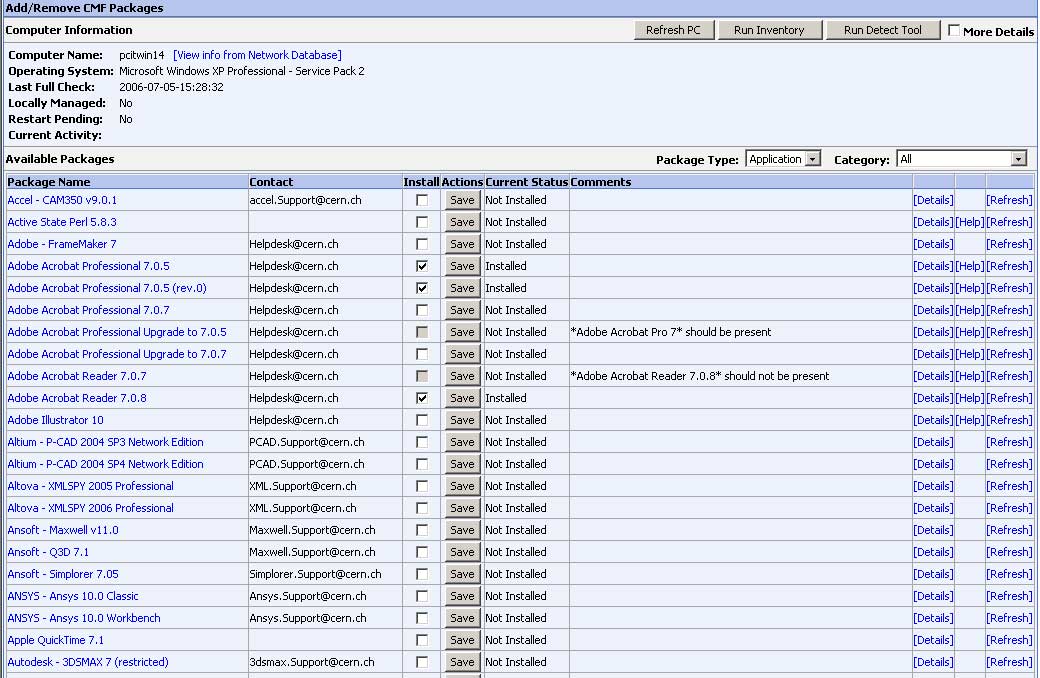Image resolution: width=1040 pixels, height=678 pixels.
Task: Open Altium - P-CAD 2004 SP3 Network Edition link
Action: click(105, 442)
